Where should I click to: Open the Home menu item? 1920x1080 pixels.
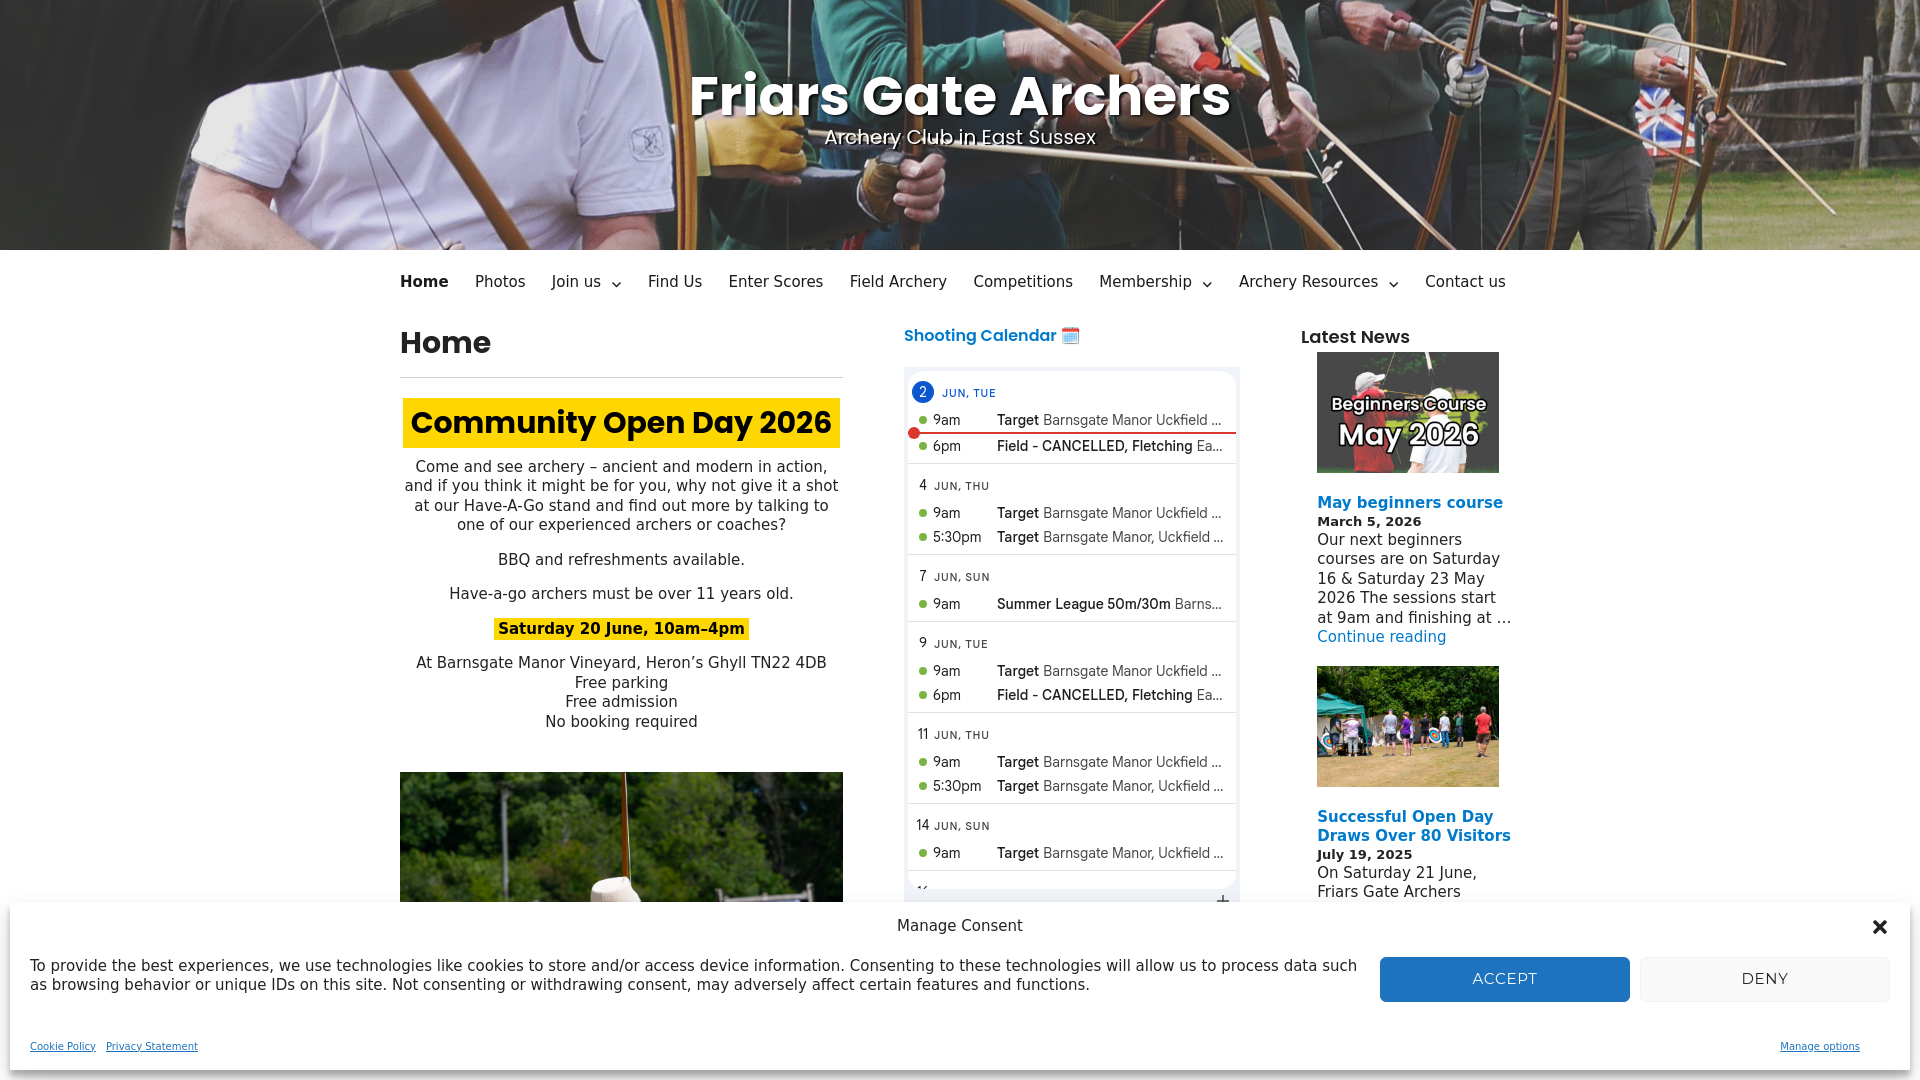pyautogui.click(x=424, y=282)
